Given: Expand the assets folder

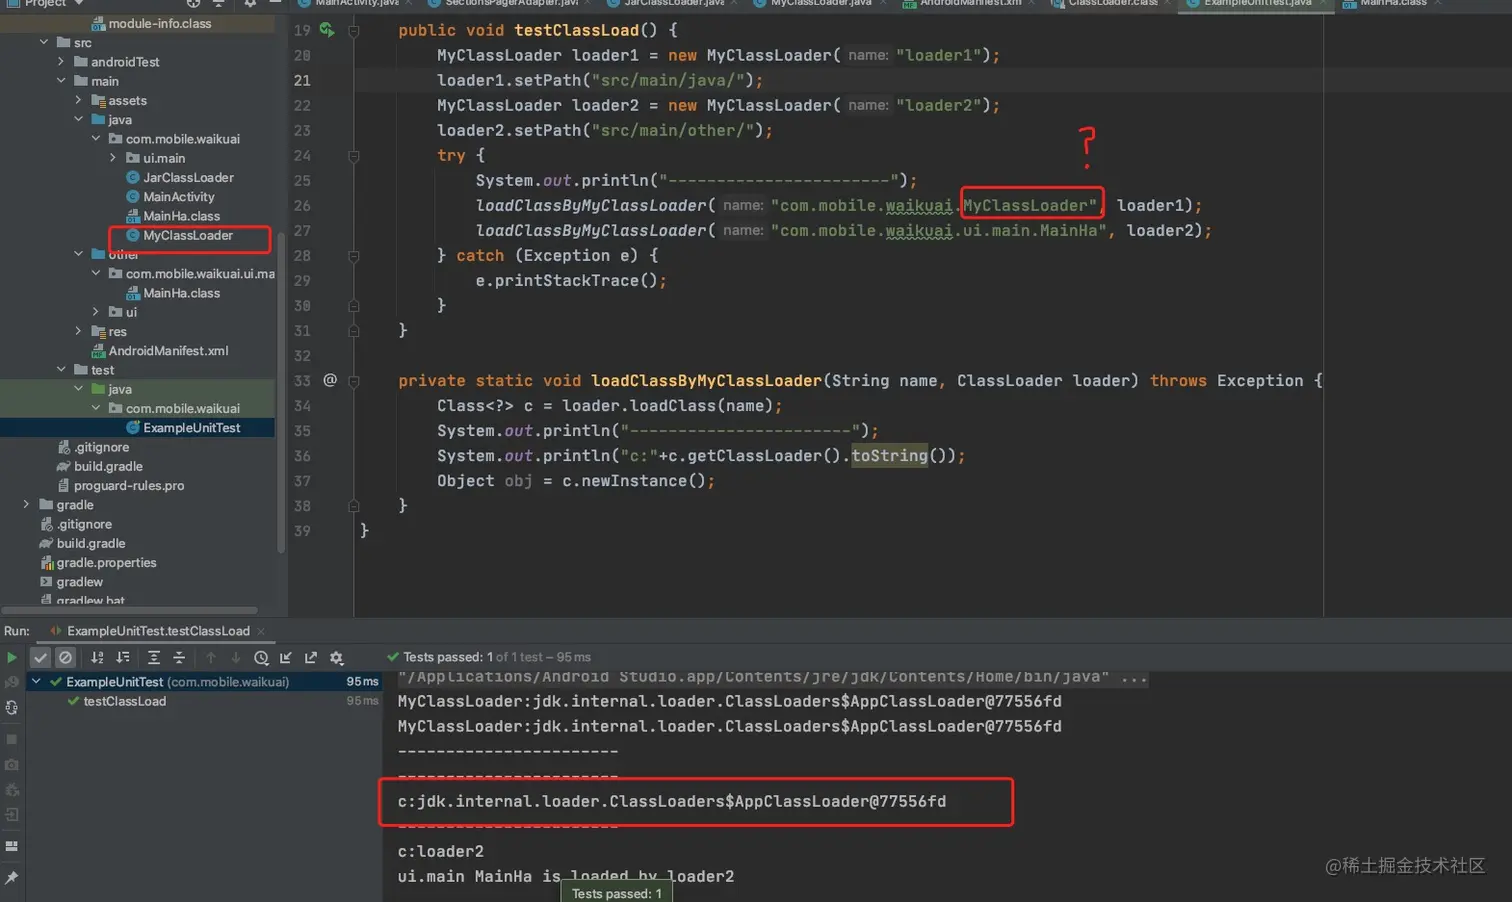Looking at the screenshot, I should (x=78, y=100).
